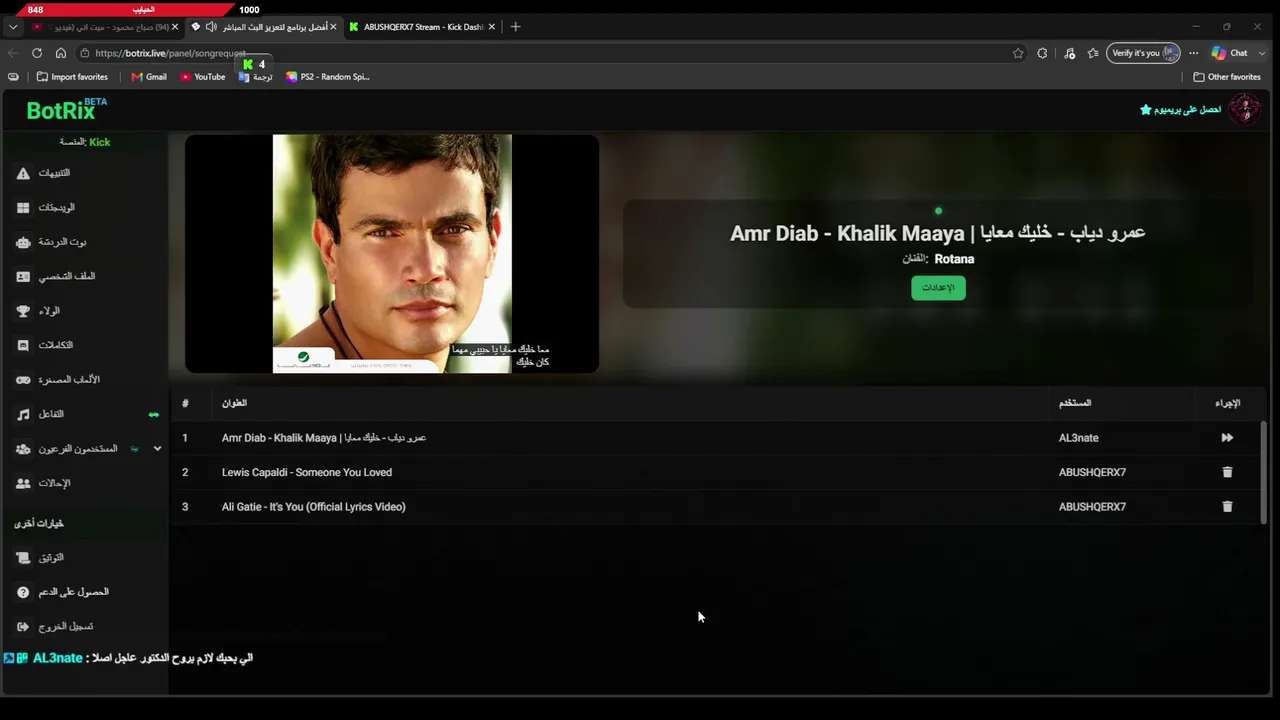Open the بوت الدردشة chat bot icon
Screen dimensions: 1280x720
pos(23,242)
